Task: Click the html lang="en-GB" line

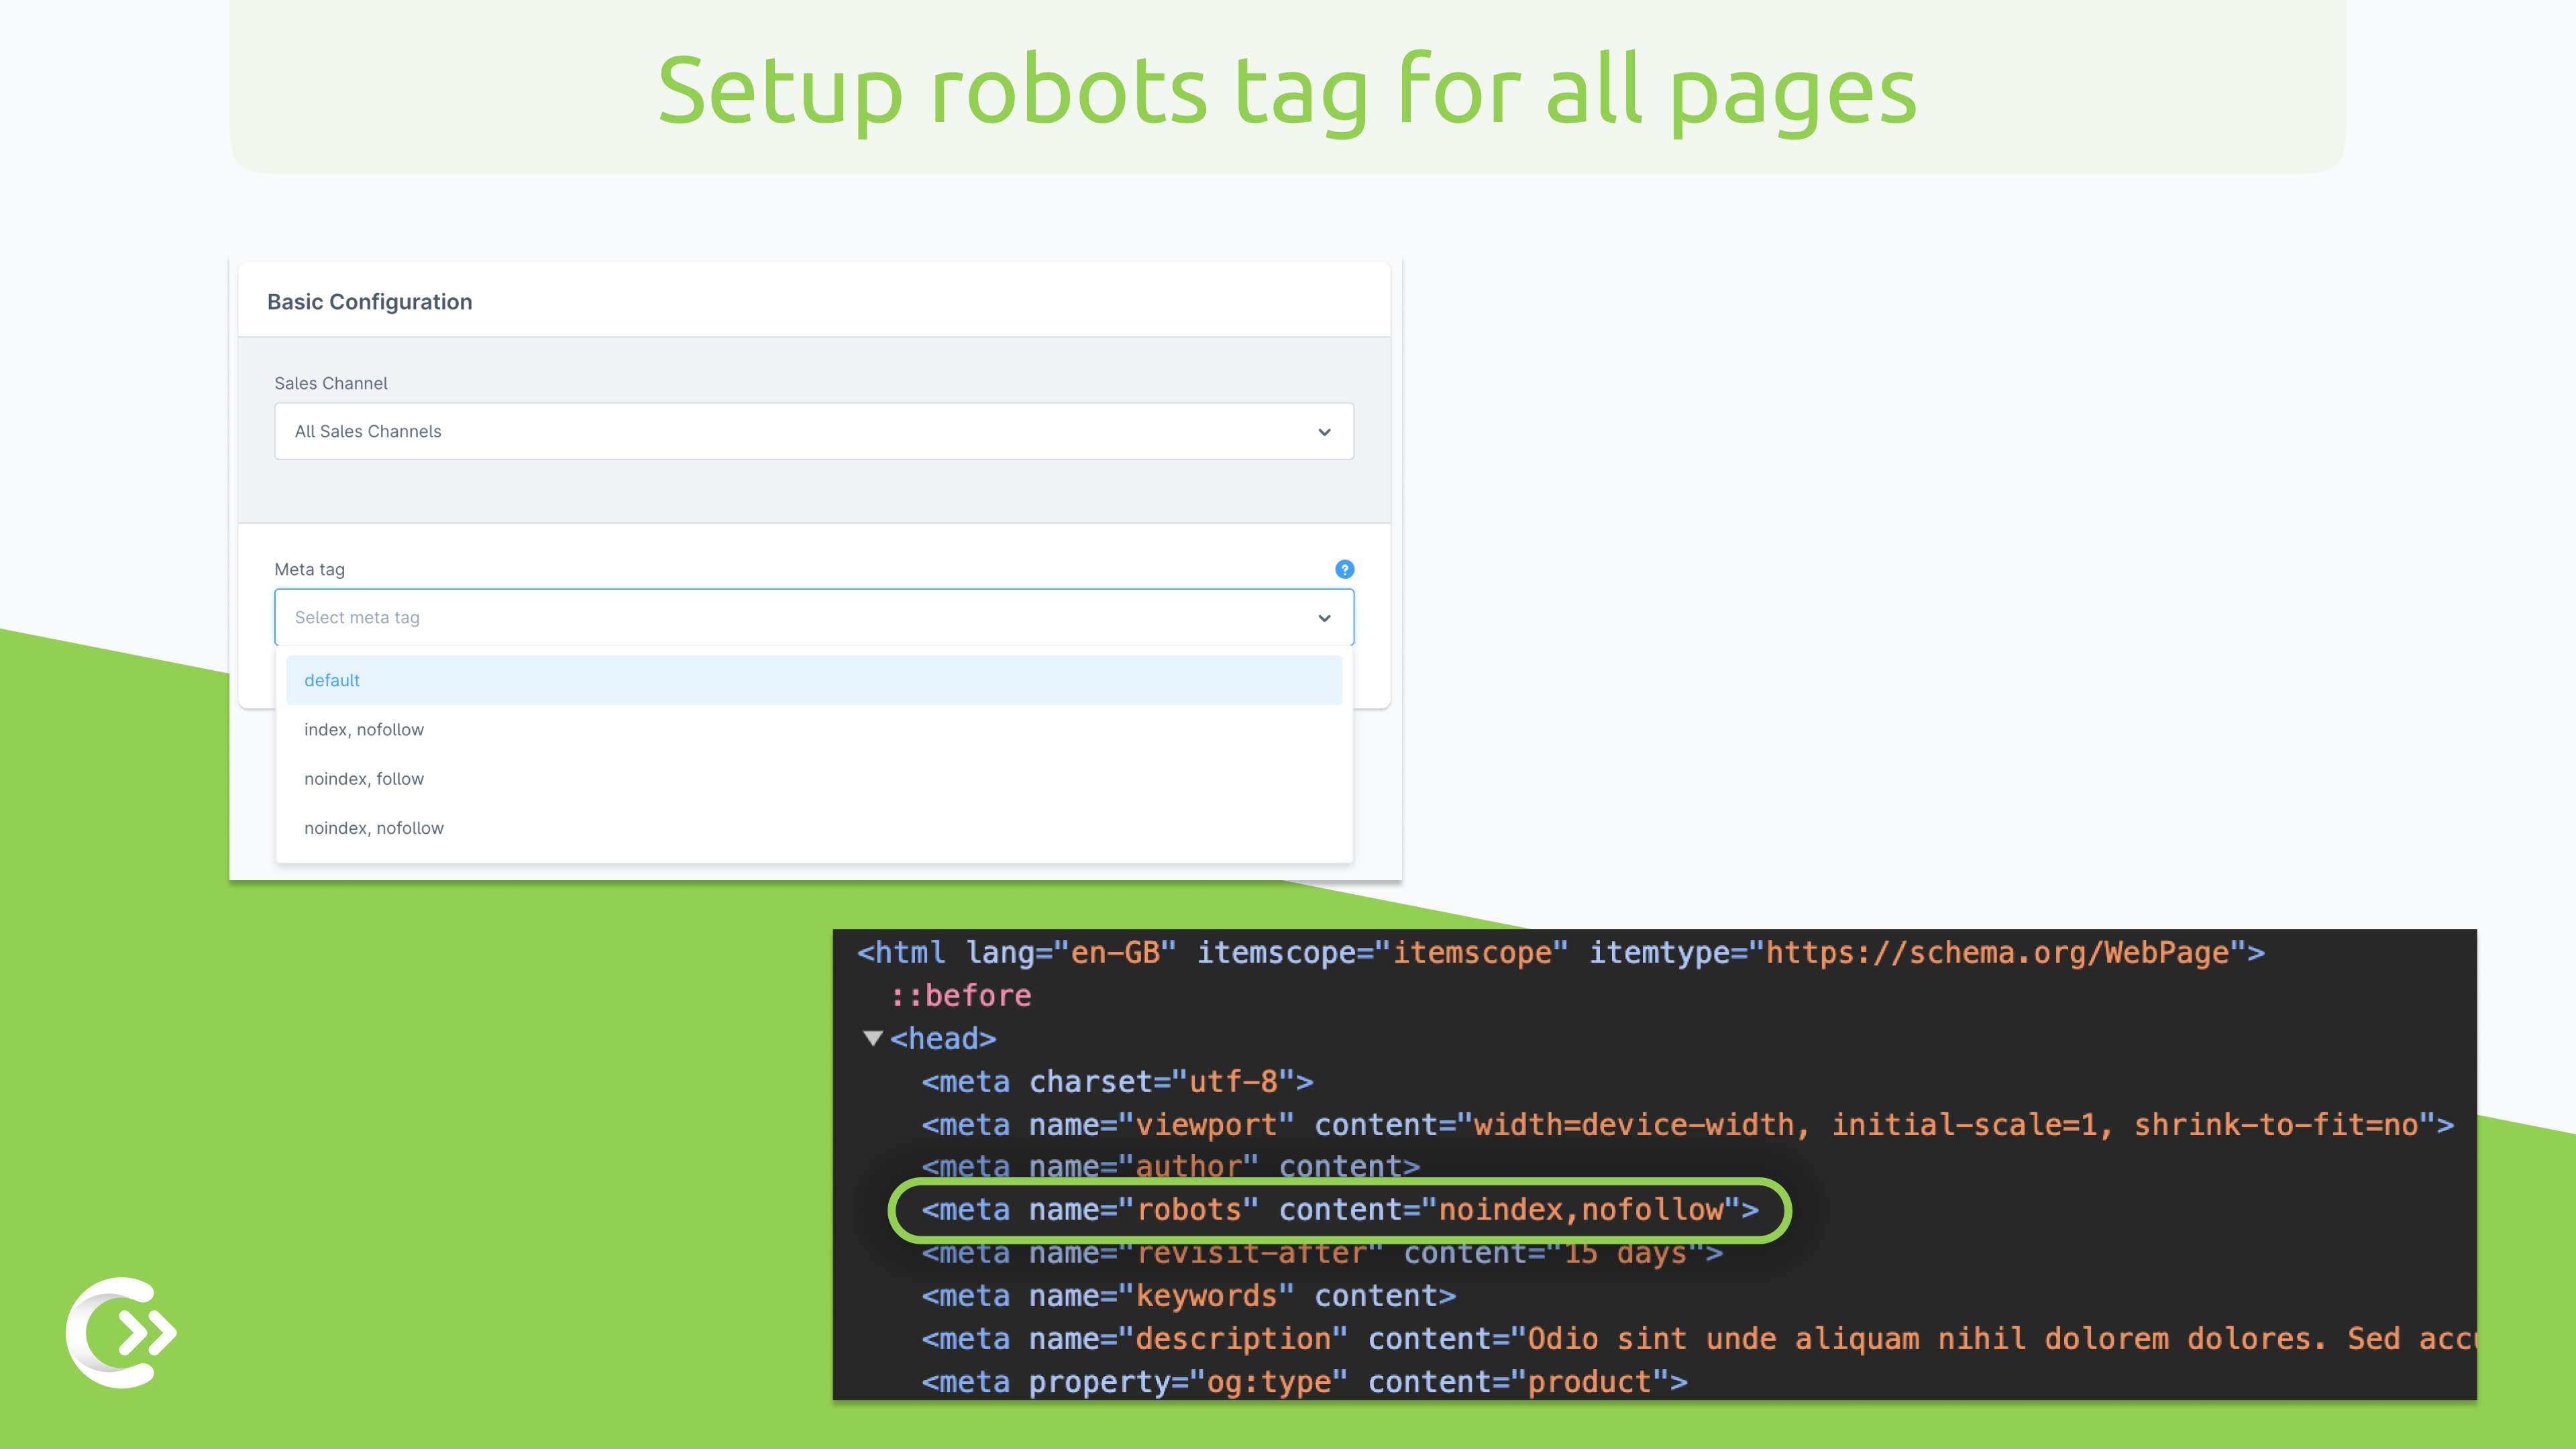Action: point(1560,952)
